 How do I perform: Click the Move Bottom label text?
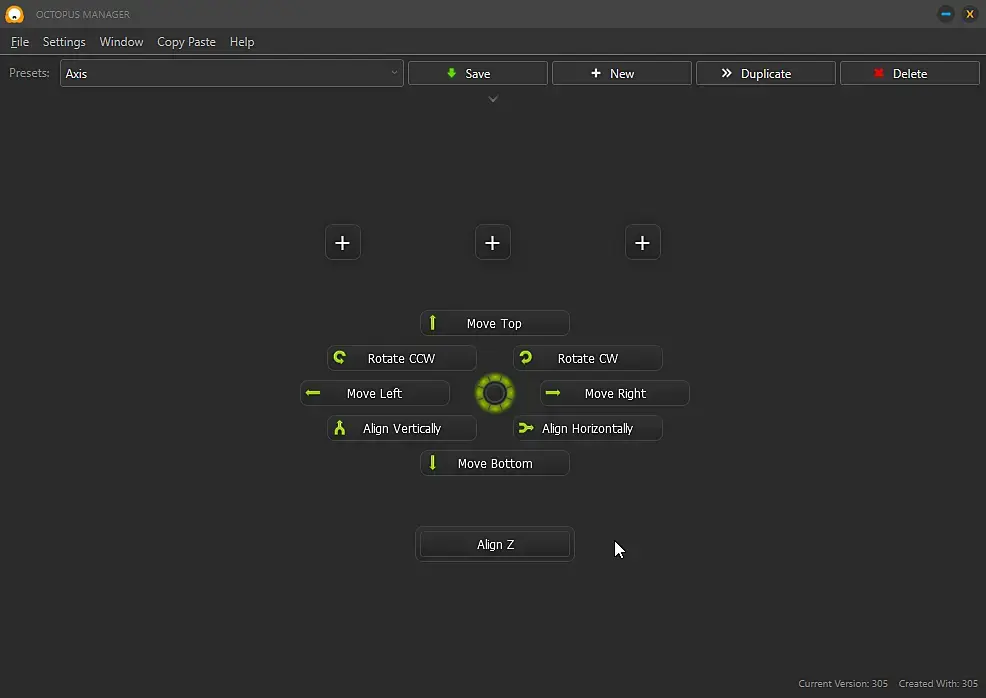[495, 463]
